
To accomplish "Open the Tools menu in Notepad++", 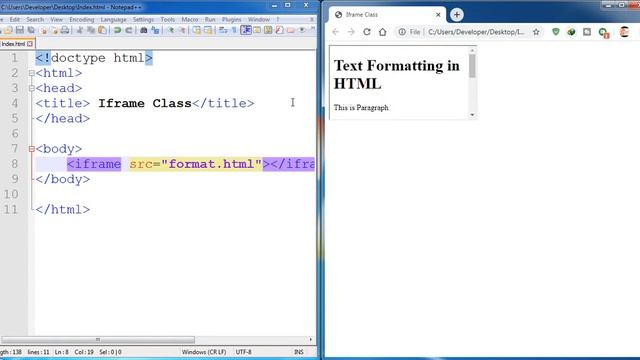I will 167,19.
